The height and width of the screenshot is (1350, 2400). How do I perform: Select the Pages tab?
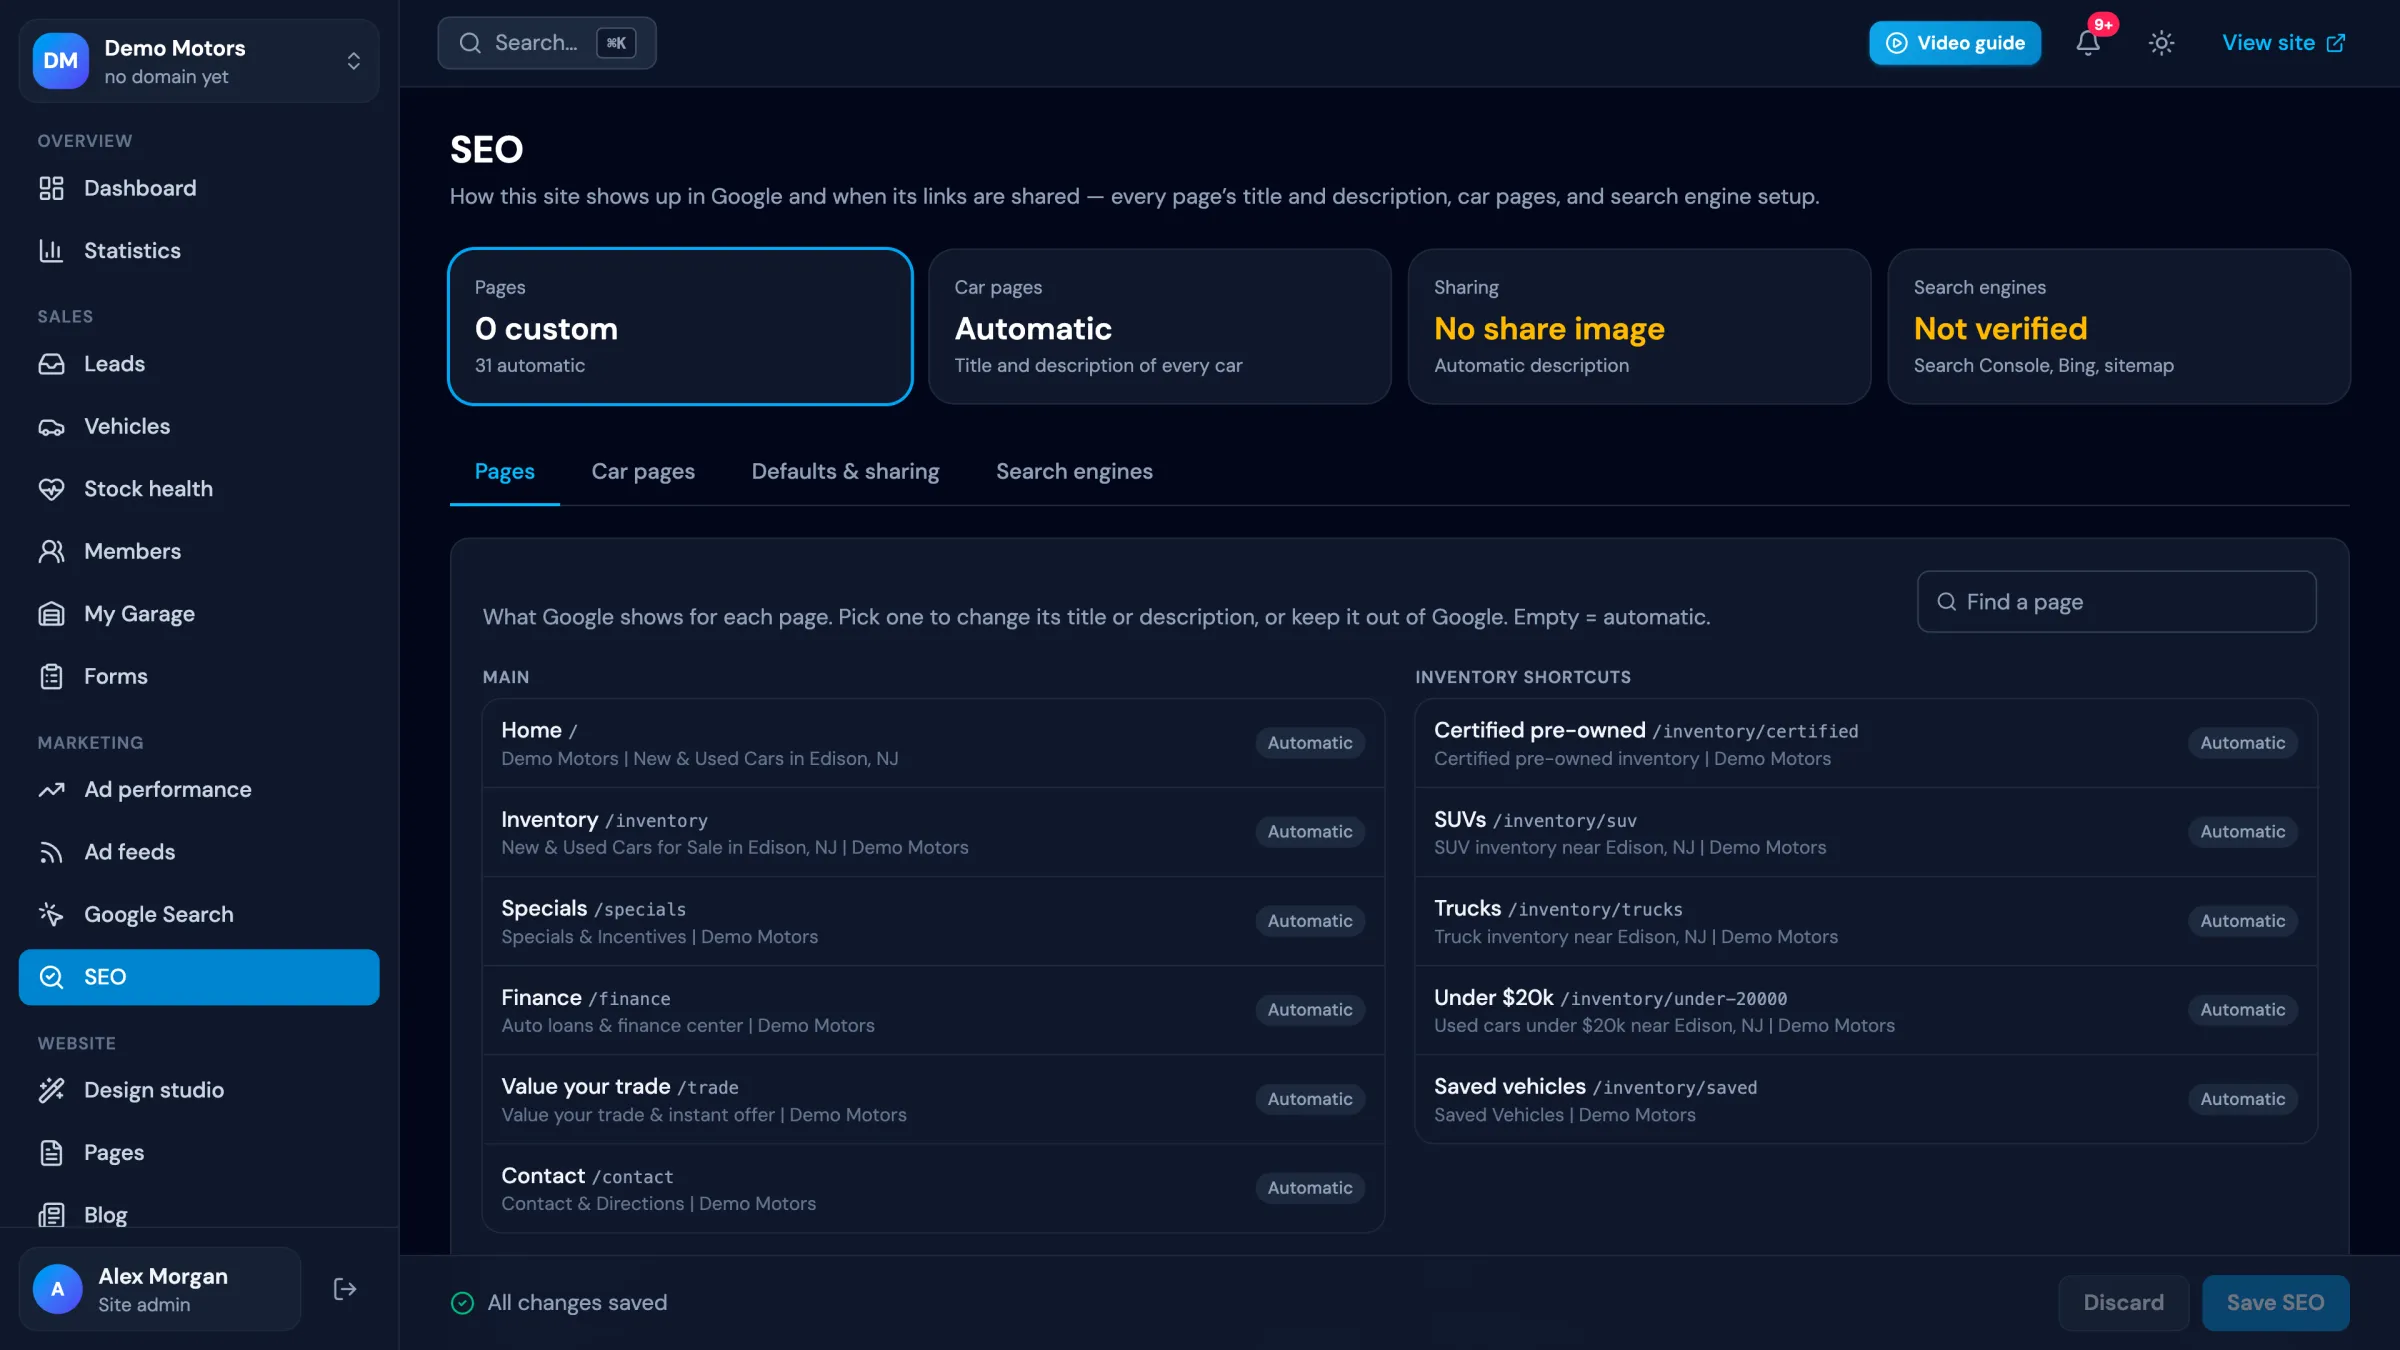pos(504,471)
